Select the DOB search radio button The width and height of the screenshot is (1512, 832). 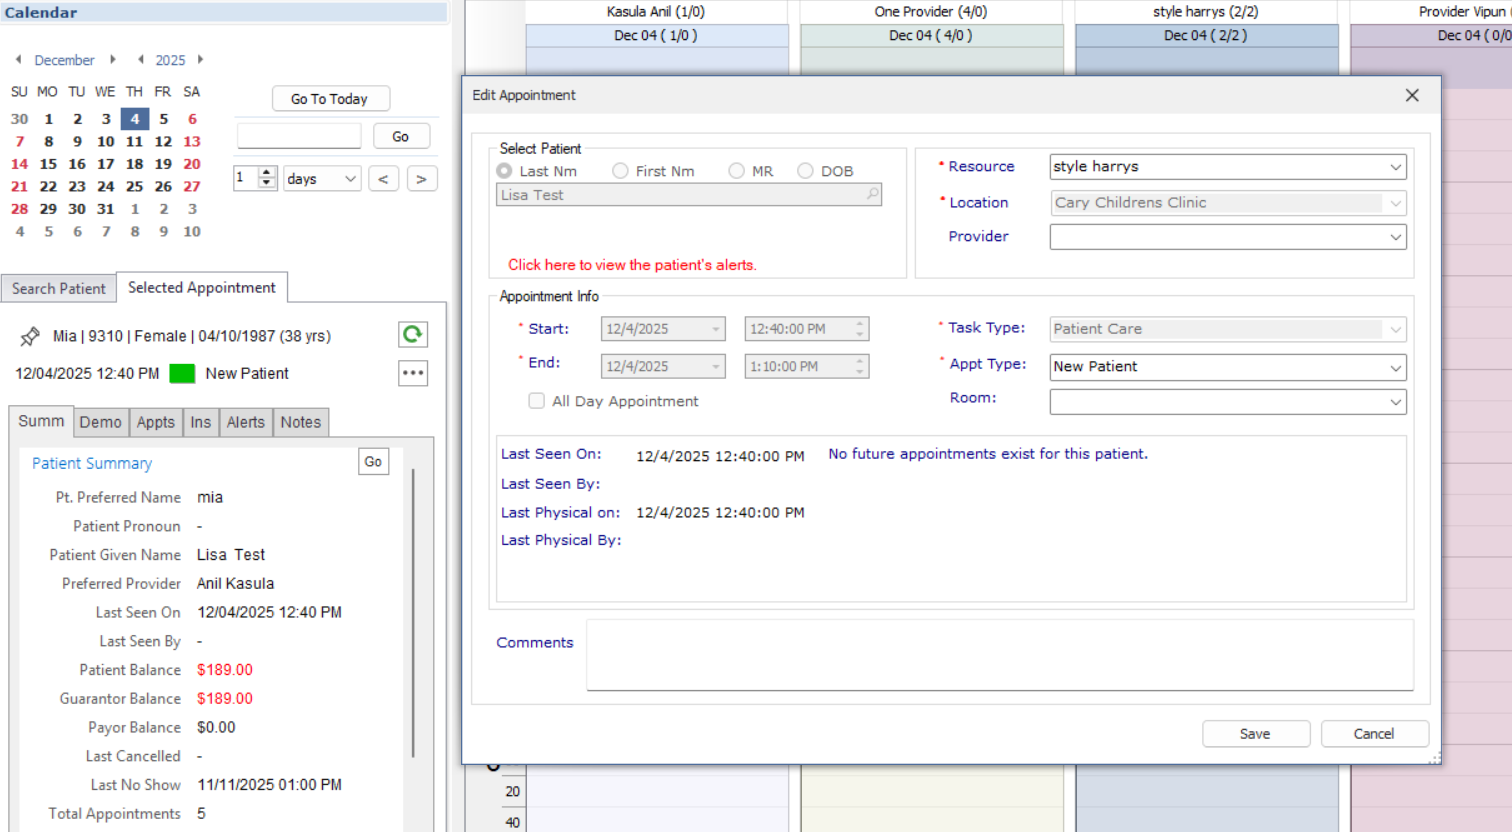click(805, 171)
